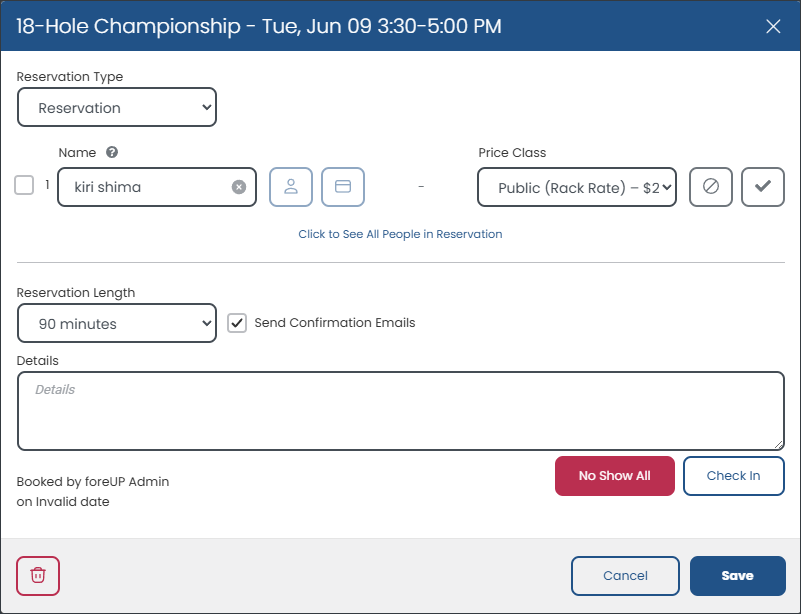Click the red trash delete icon
This screenshot has width=801, height=614.
[x=38, y=576]
